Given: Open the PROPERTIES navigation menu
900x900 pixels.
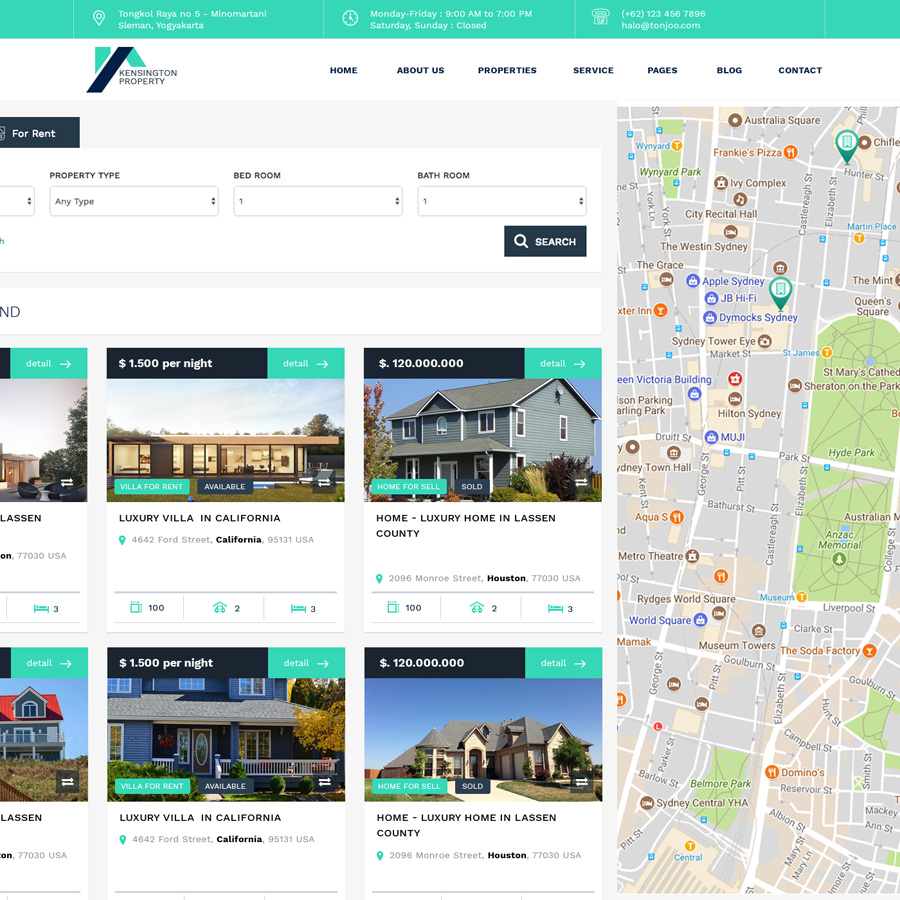Looking at the screenshot, I should pyautogui.click(x=507, y=70).
